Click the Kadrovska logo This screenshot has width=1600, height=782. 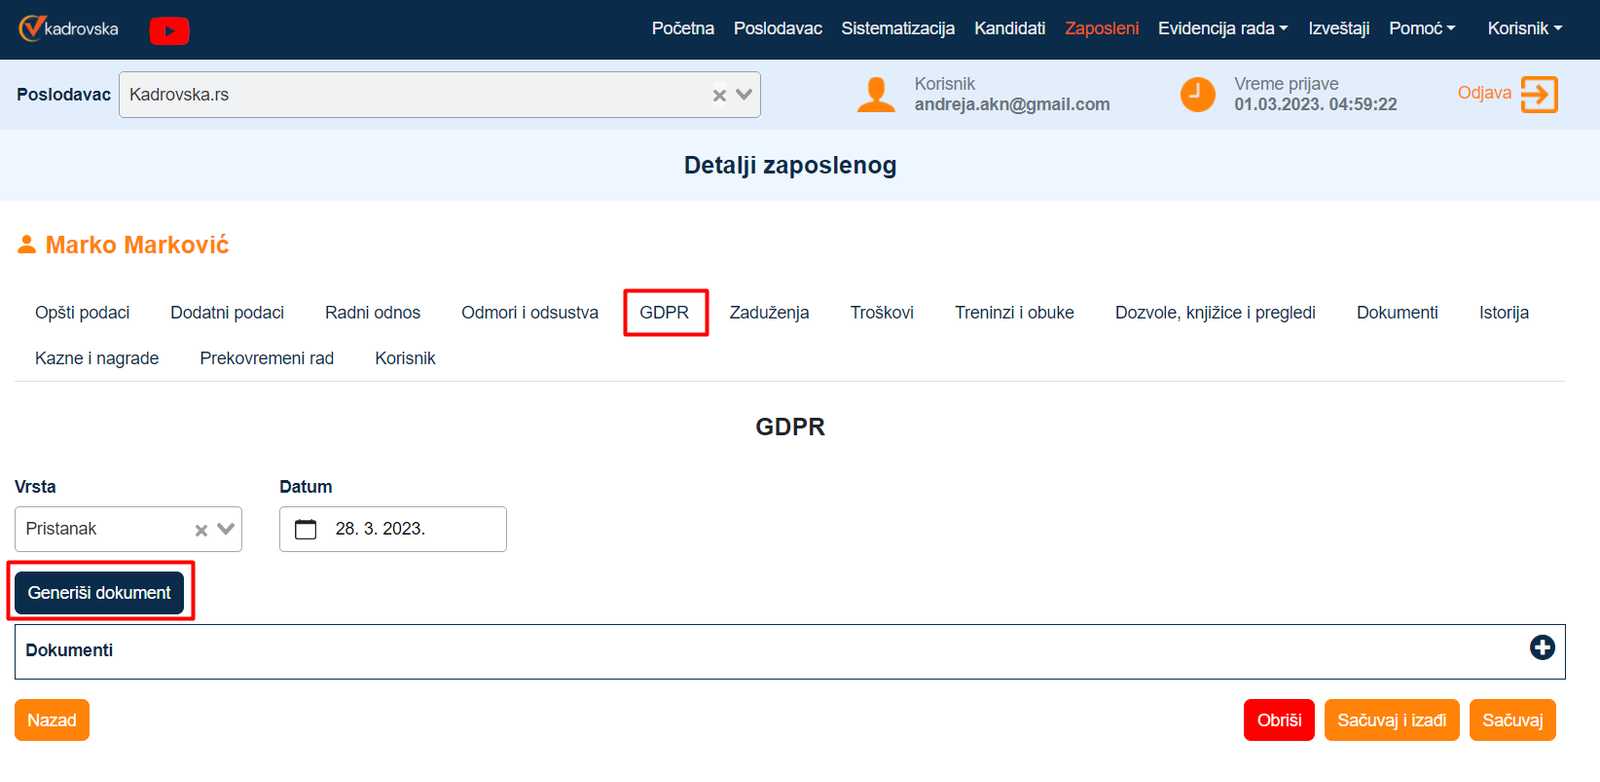pos(68,29)
